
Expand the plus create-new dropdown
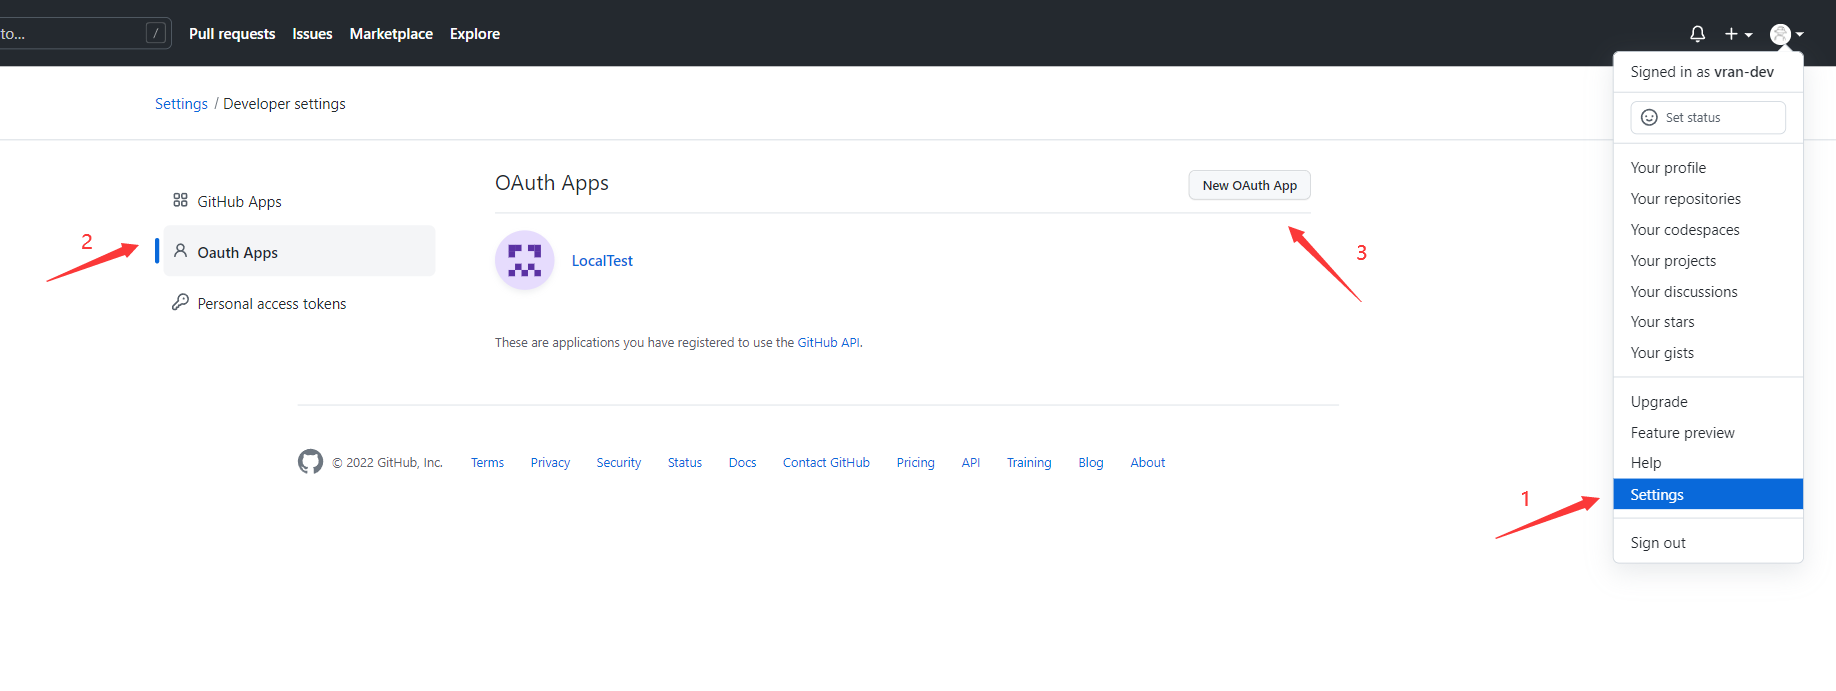[x=1738, y=34]
